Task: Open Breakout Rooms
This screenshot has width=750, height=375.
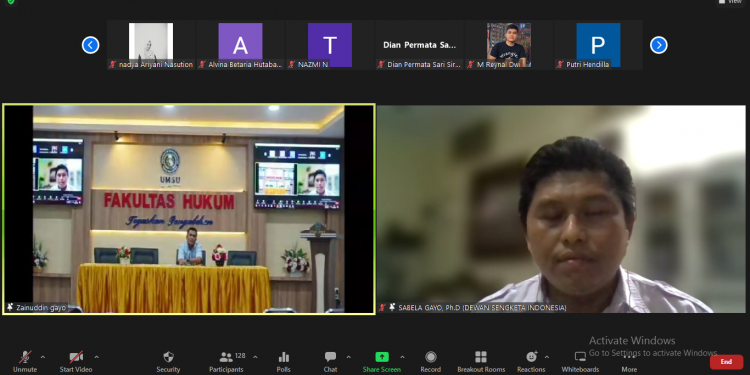Action: [481, 361]
